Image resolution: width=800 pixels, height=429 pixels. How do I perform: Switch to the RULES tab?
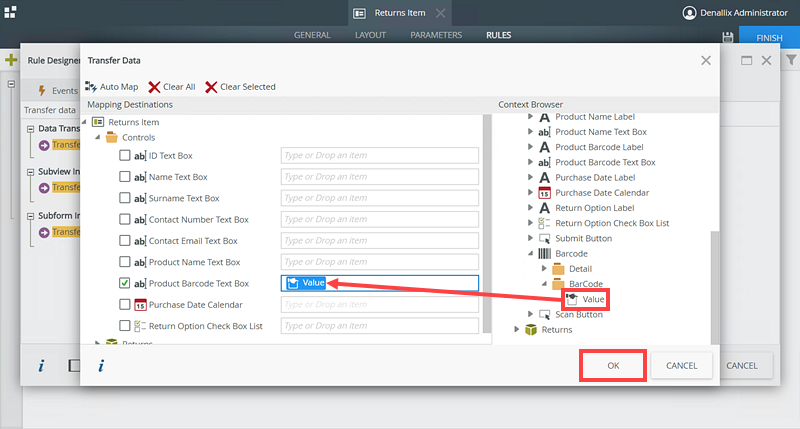498,35
